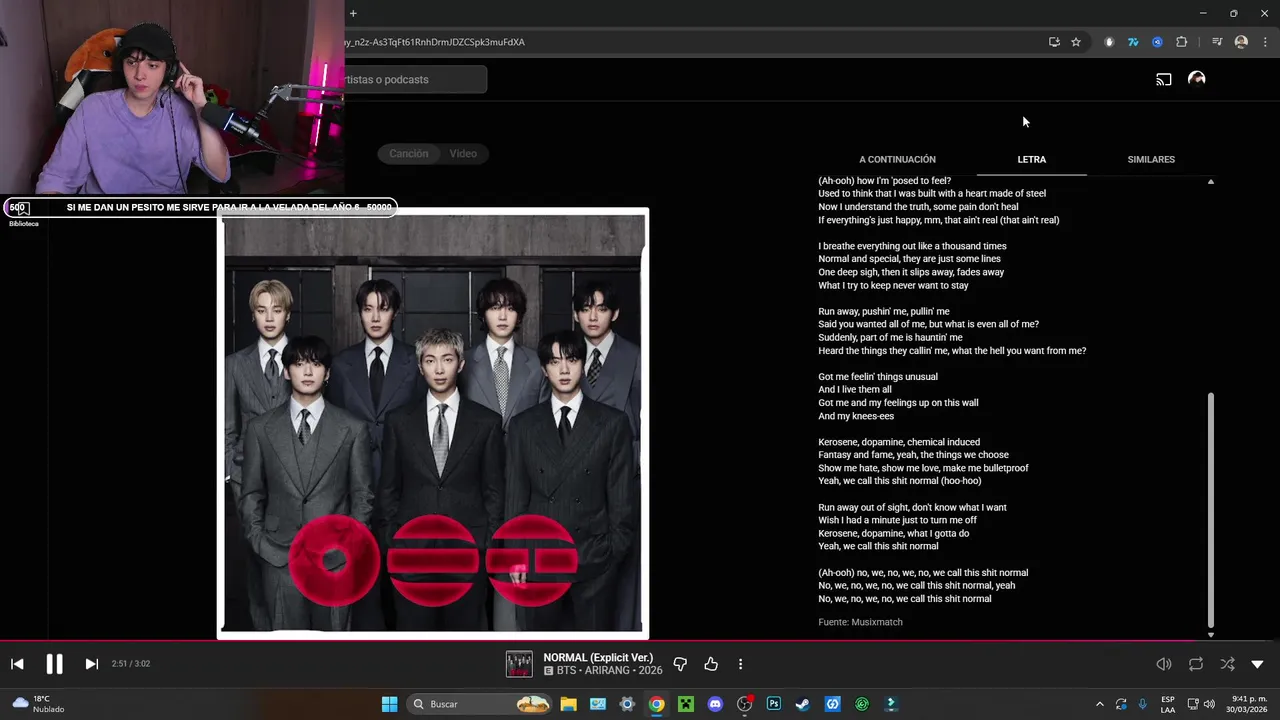Switch to Video mode
The height and width of the screenshot is (720, 1280).
[462, 153]
